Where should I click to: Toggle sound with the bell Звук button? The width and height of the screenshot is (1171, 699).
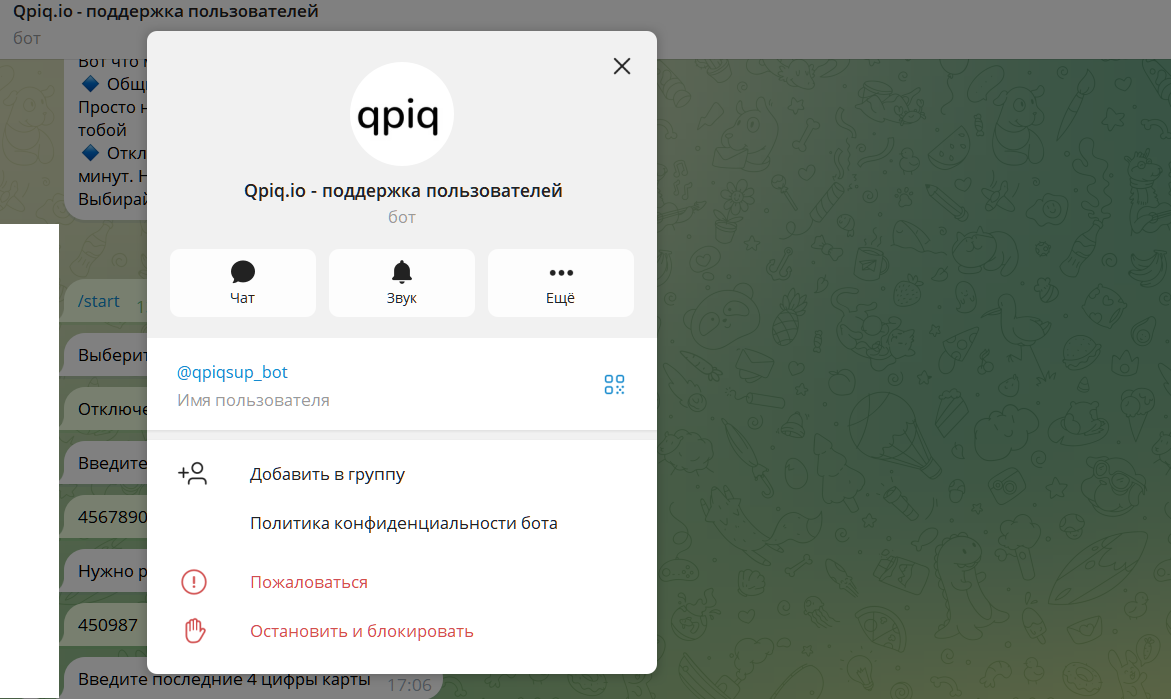(402, 283)
